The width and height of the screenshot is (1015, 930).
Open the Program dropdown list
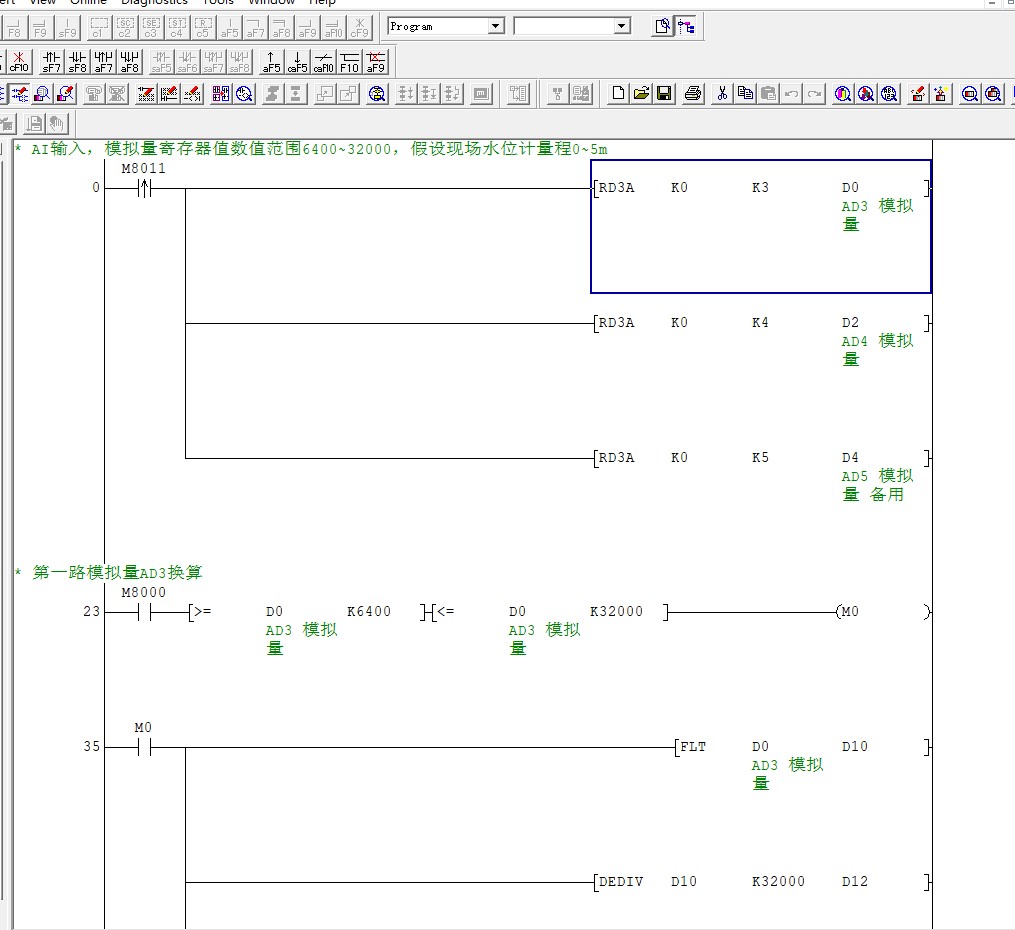point(496,27)
